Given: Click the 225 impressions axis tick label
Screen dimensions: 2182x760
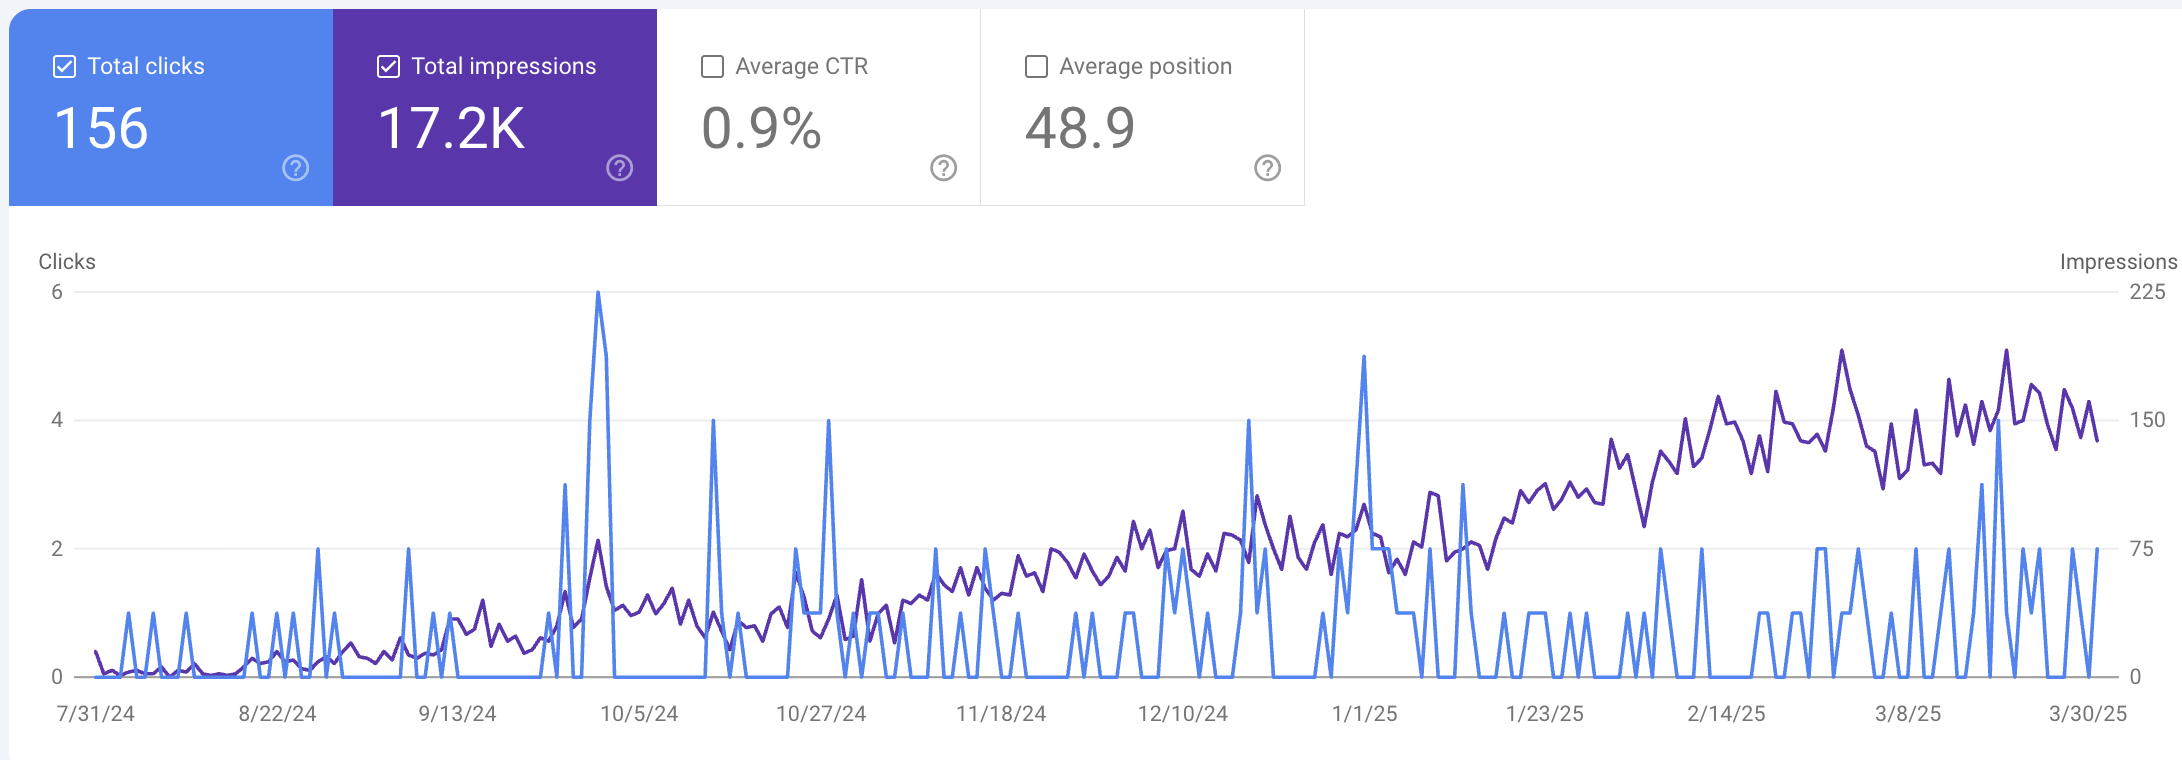Looking at the screenshot, I should (2146, 292).
